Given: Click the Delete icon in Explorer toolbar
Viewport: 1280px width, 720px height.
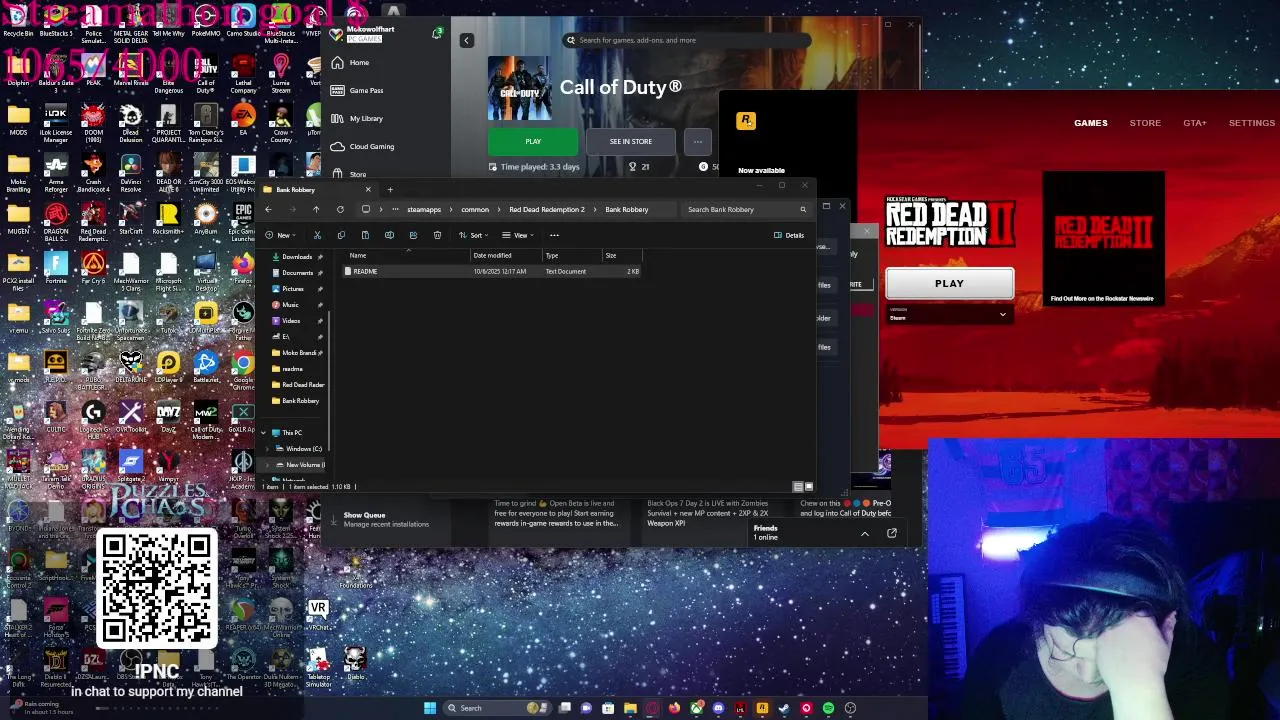Looking at the screenshot, I should [437, 235].
